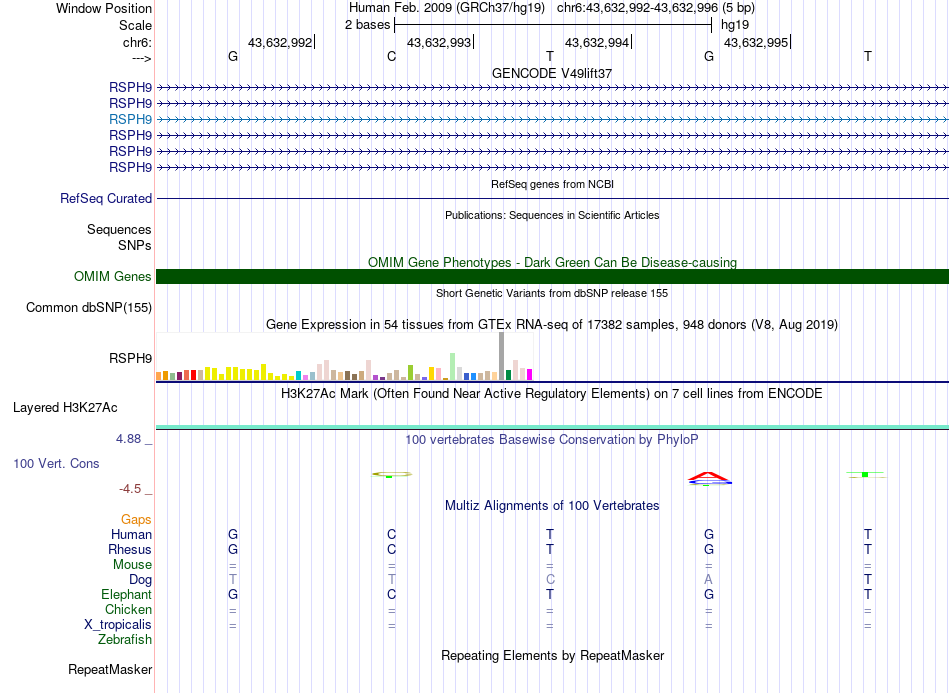Click the 4.88 upper conservation scale value
The height and width of the screenshot is (693, 950).
click(128, 439)
